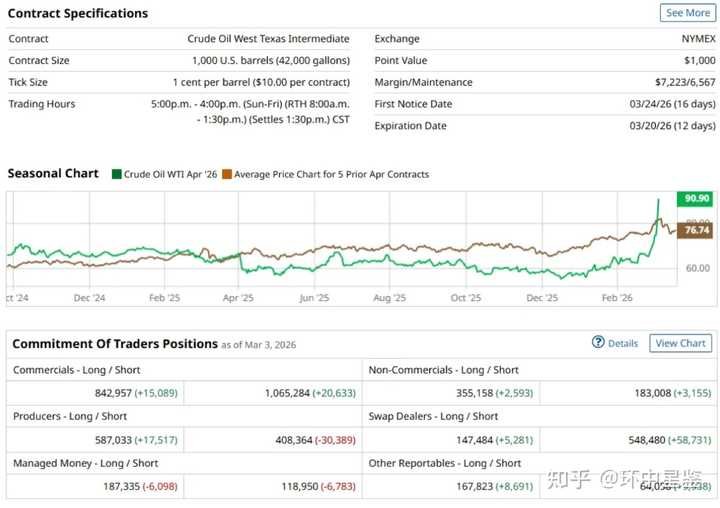Click the brown 76.74 price tag
This screenshot has width=720, height=508.
point(696,230)
